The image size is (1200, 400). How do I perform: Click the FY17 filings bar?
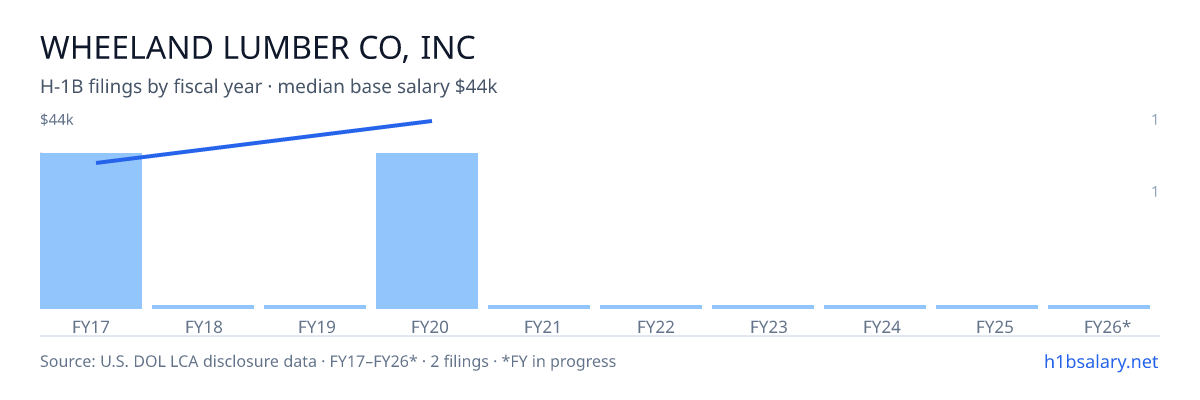click(91, 231)
